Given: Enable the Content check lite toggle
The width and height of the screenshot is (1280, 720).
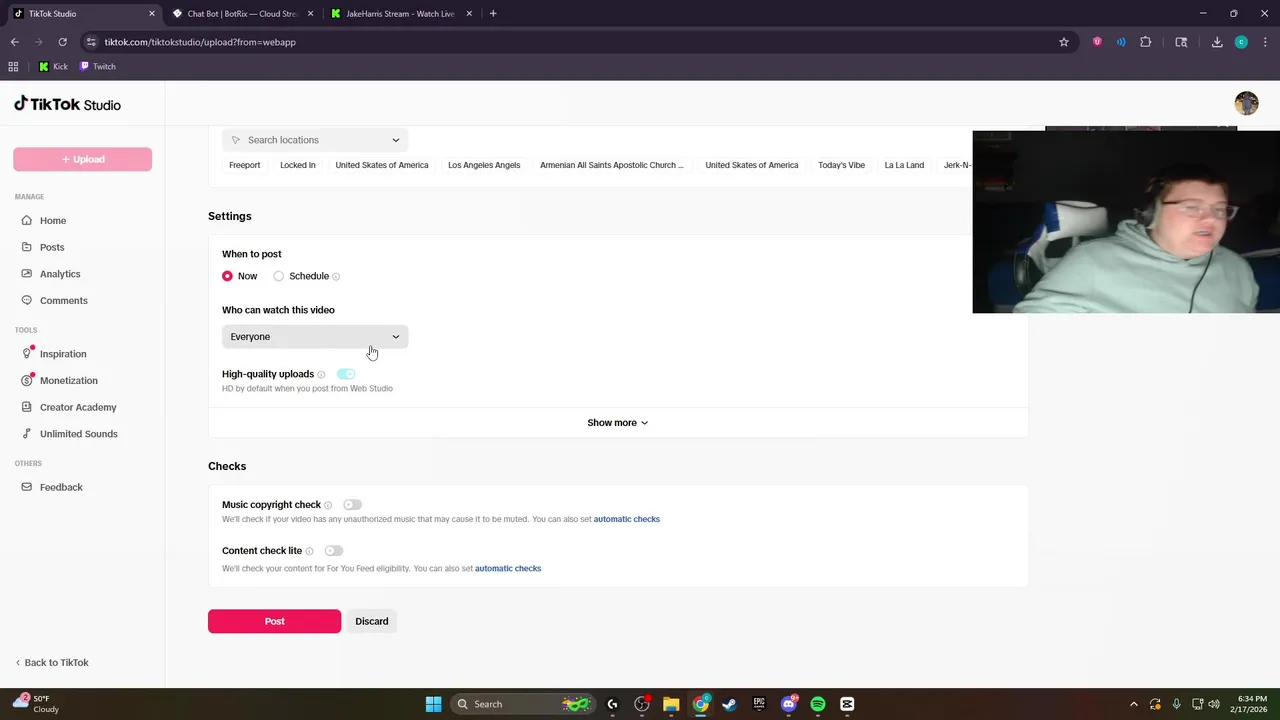Looking at the screenshot, I should point(333,551).
